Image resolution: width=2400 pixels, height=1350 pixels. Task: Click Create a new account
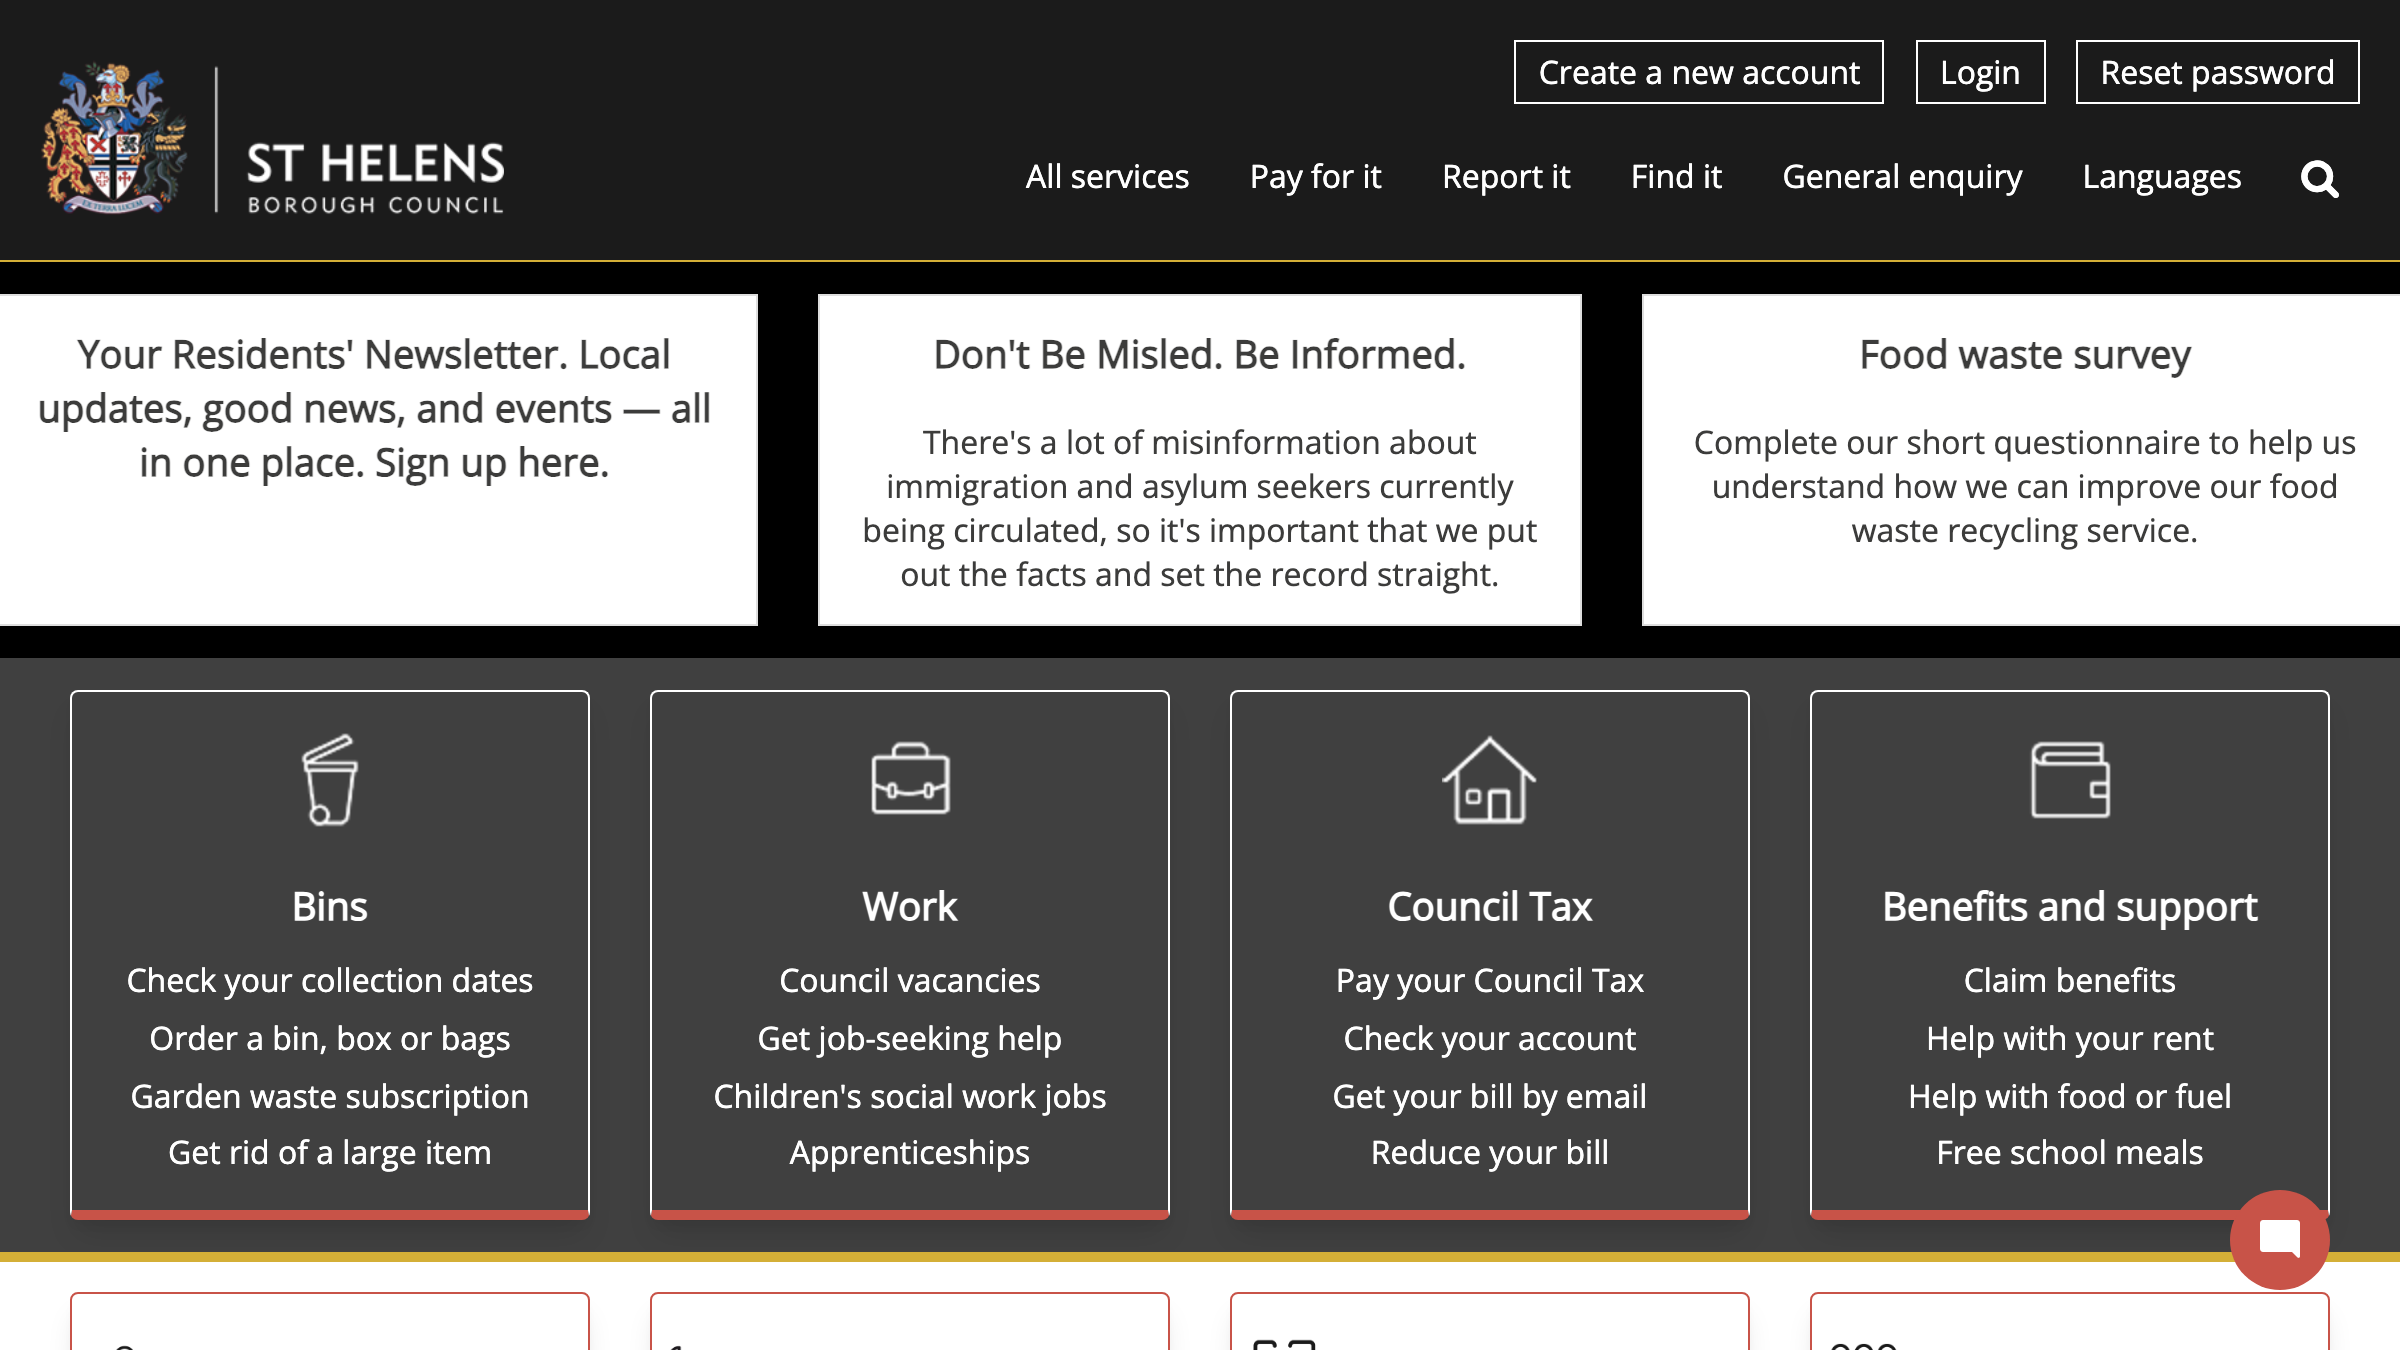1698,72
